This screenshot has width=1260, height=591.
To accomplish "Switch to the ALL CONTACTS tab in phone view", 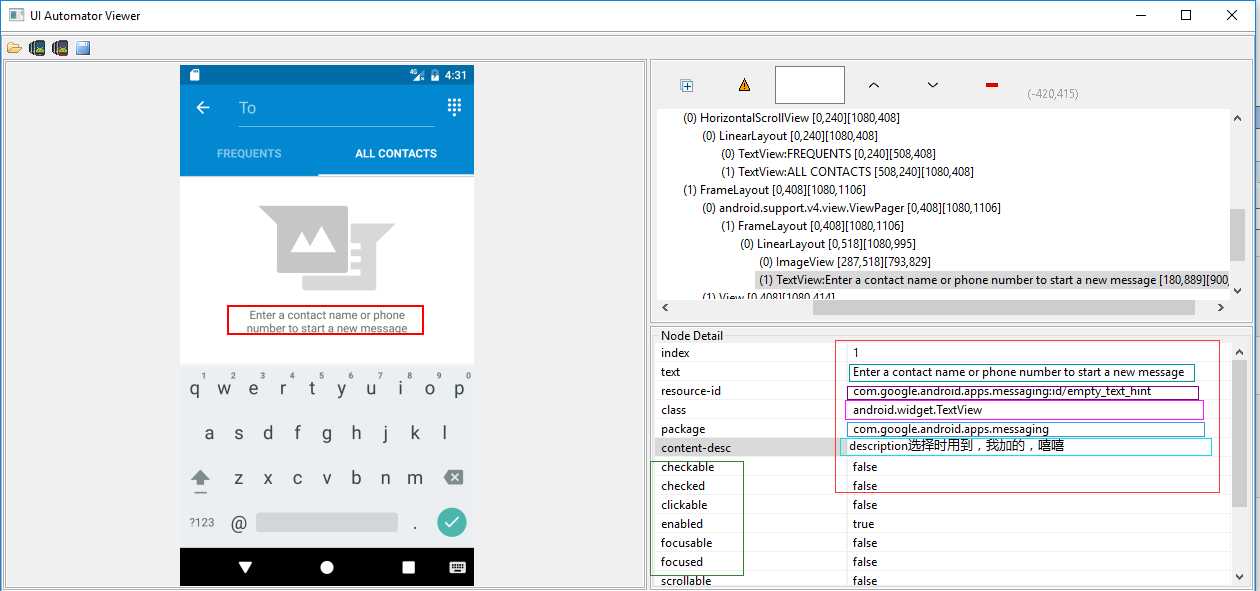I will coord(396,153).
